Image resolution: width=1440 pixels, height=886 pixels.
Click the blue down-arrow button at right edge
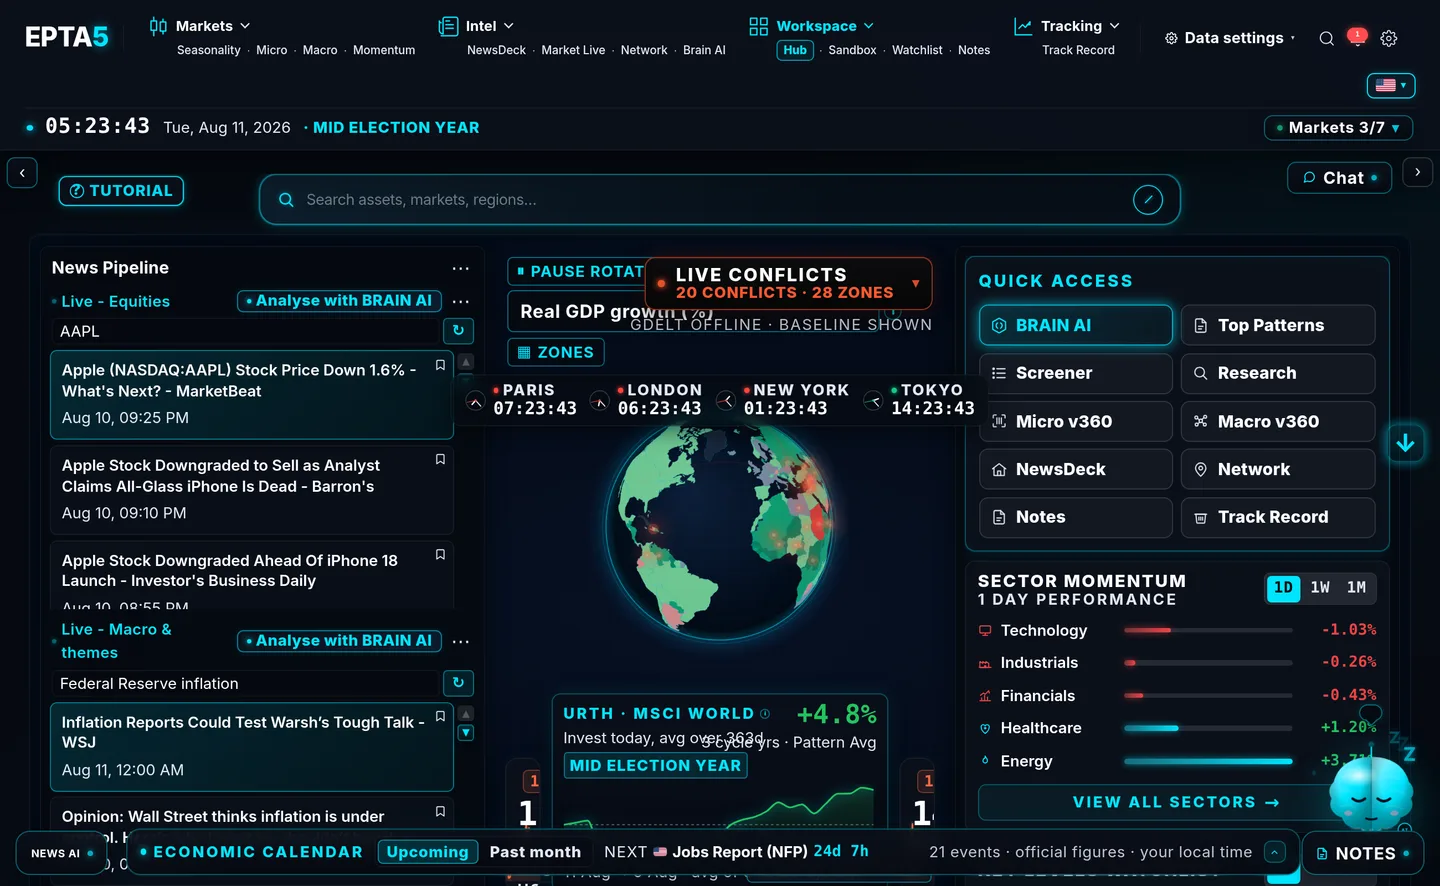click(x=1405, y=443)
